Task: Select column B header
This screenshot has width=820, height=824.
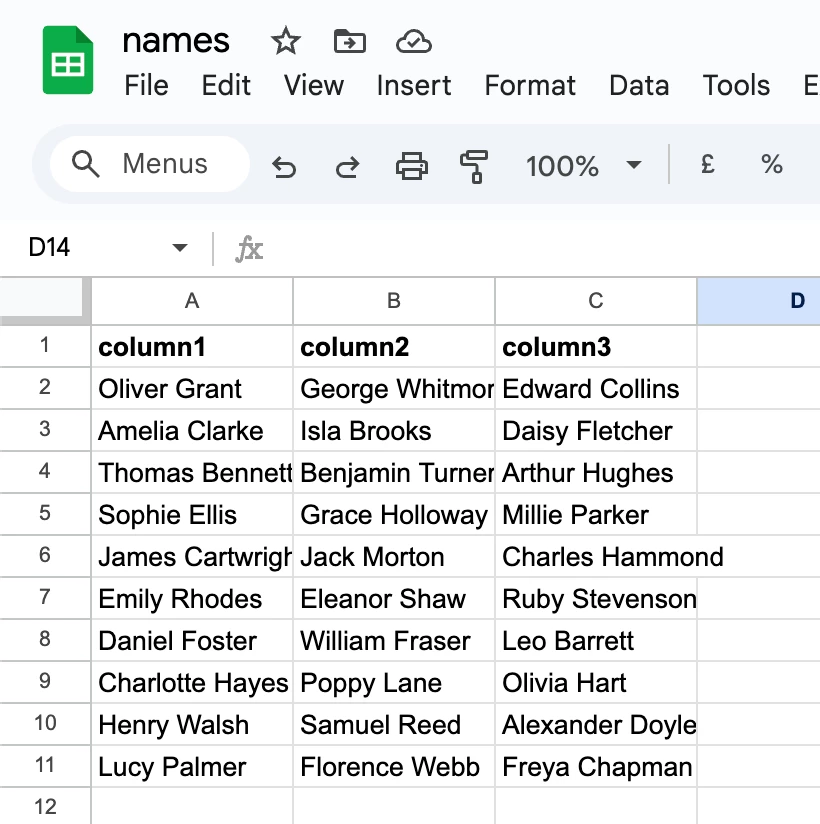Action: [x=394, y=301]
